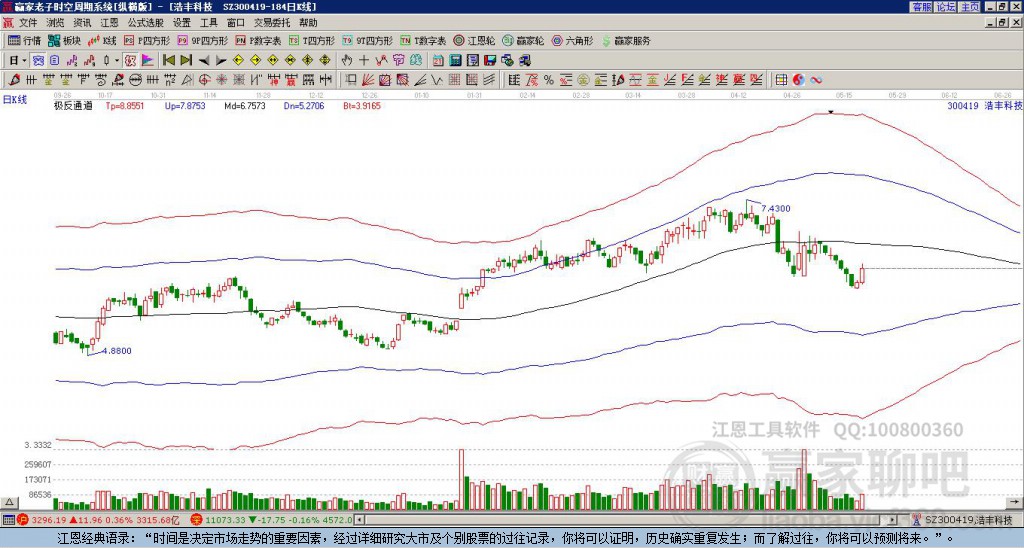Open 赢家服务 service
This screenshot has width=1024, height=548.
(x=626, y=40)
